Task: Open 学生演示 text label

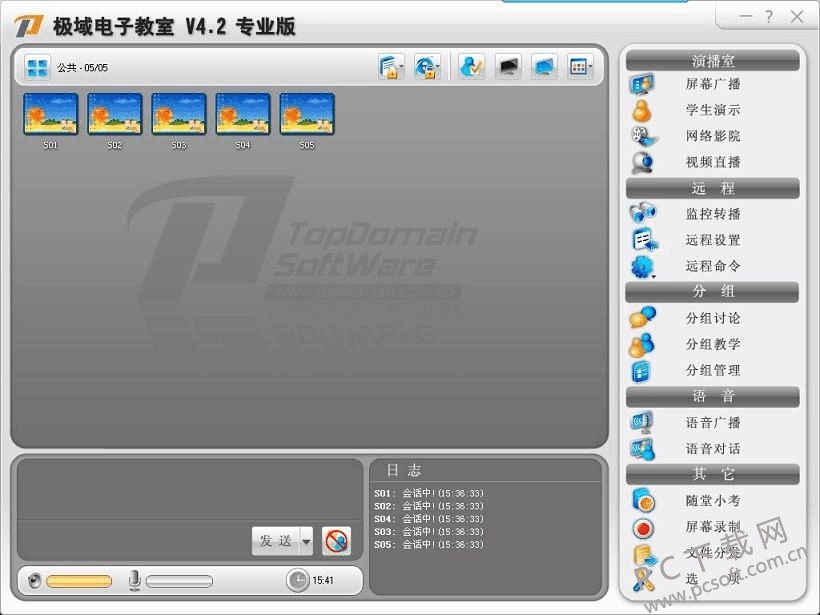Action: pyautogui.click(x=713, y=110)
